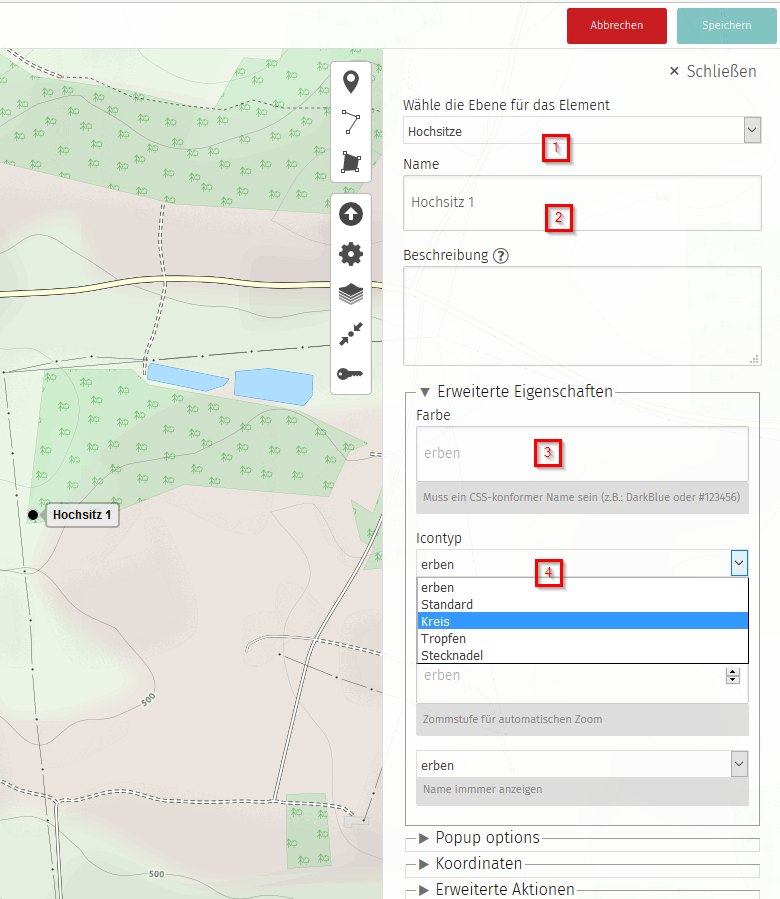Expand the Popup options section

tap(480, 838)
